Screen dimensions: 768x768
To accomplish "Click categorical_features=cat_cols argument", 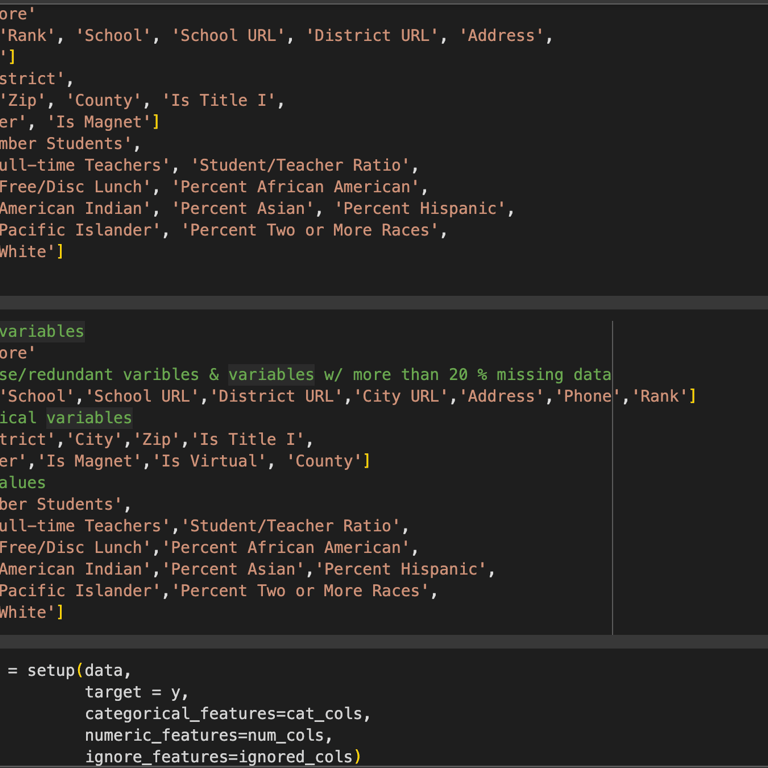I will [x=227, y=714].
